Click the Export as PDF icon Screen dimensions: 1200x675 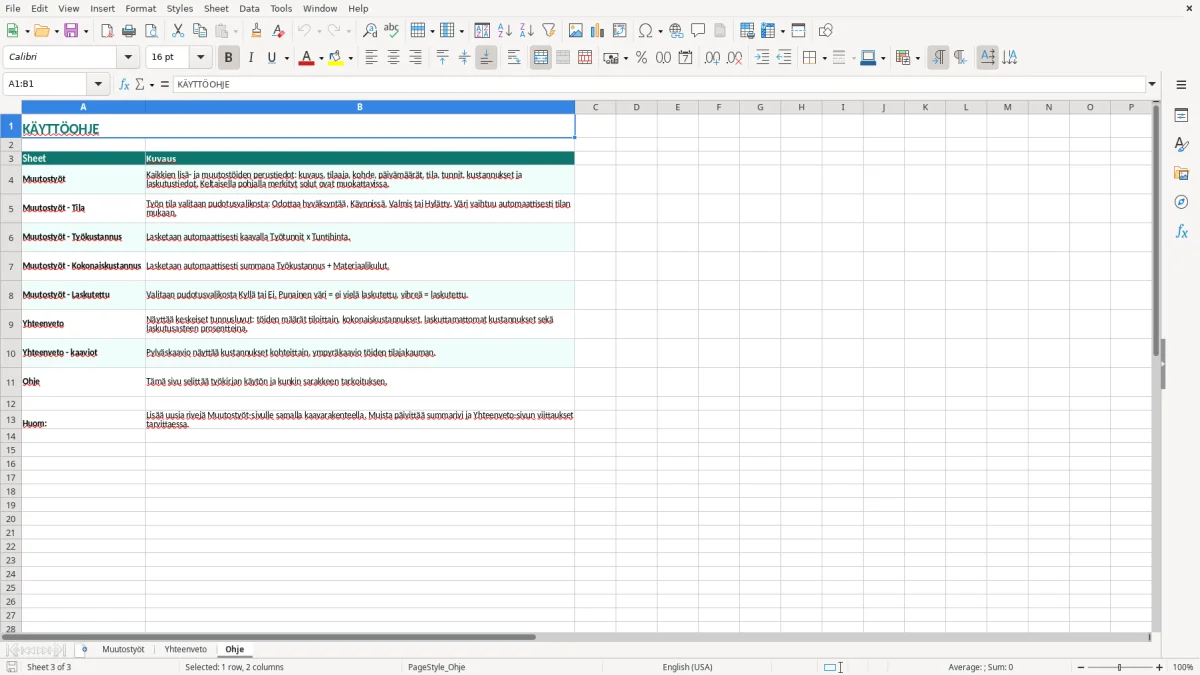click(x=107, y=31)
